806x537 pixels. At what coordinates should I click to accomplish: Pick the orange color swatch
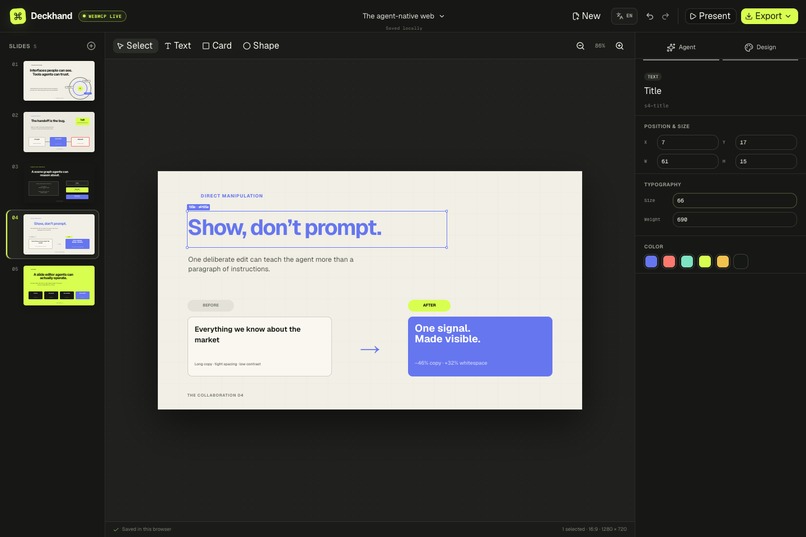click(x=723, y=262)
